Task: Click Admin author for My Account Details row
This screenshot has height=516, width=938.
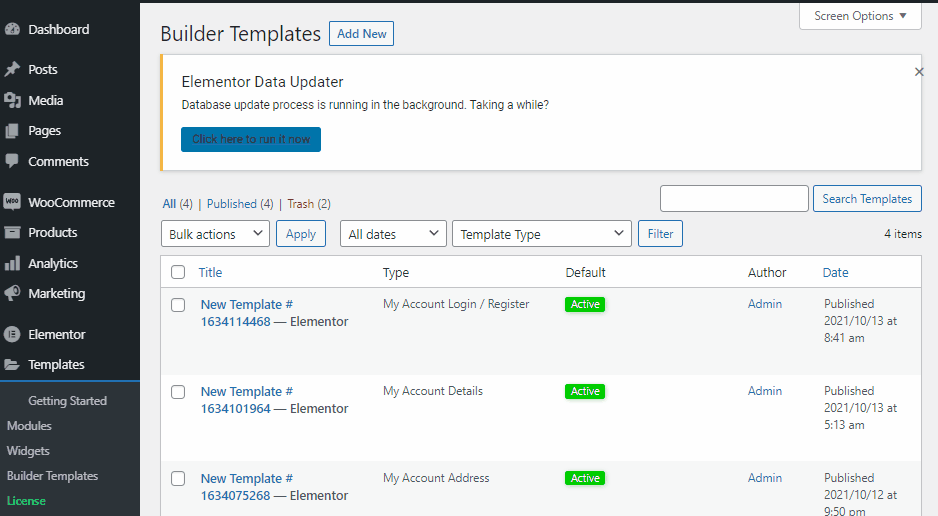Action: 765,391
